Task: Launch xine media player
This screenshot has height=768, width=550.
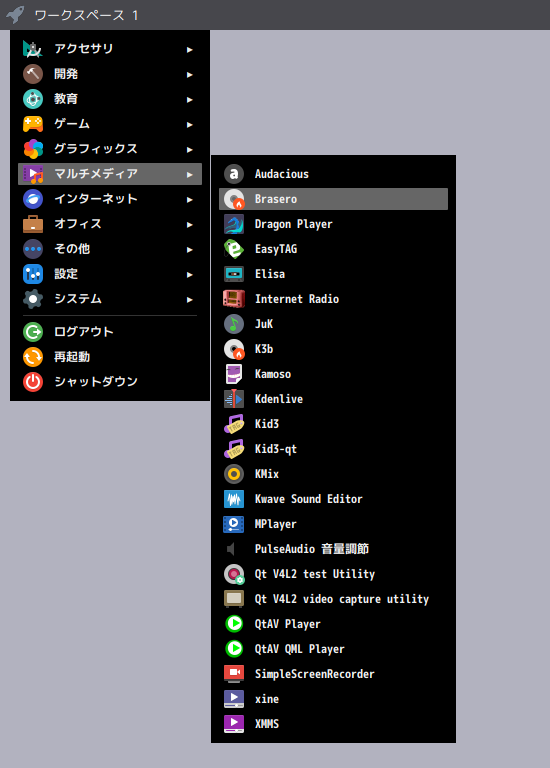Action: click(x=333, y=698)
